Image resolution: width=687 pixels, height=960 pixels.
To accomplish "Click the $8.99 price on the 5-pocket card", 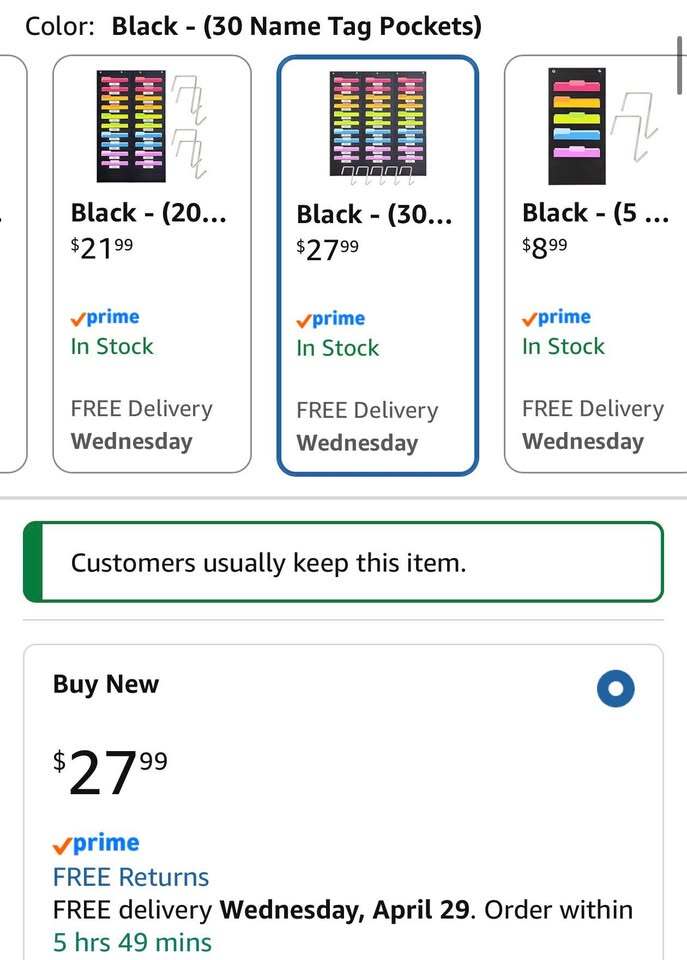I will [544, 247].
